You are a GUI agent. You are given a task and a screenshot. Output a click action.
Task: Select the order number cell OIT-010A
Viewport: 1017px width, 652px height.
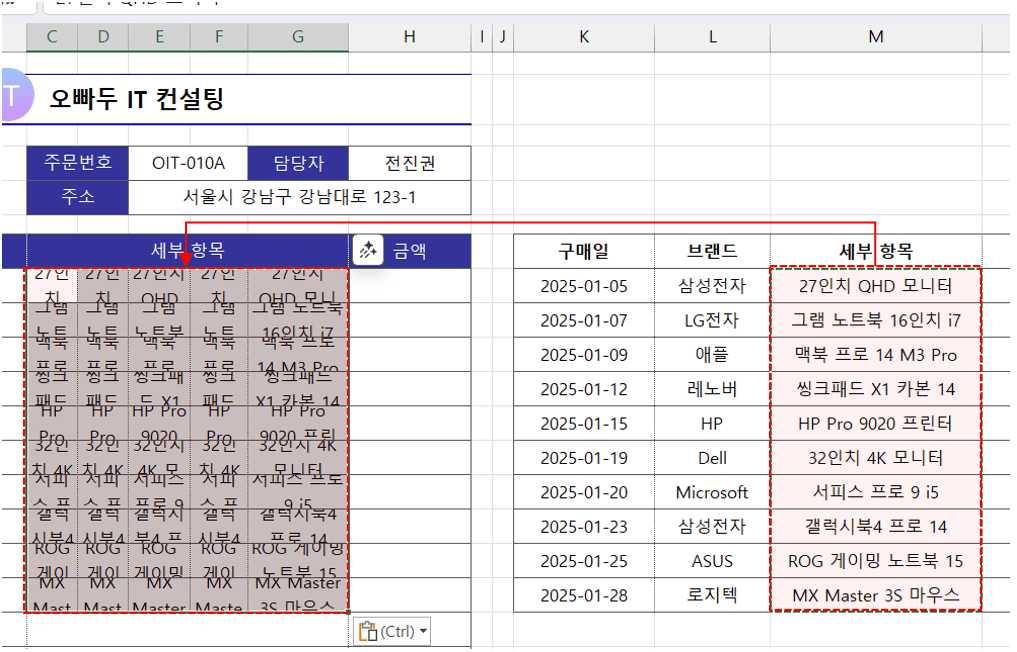pos(188,163)
